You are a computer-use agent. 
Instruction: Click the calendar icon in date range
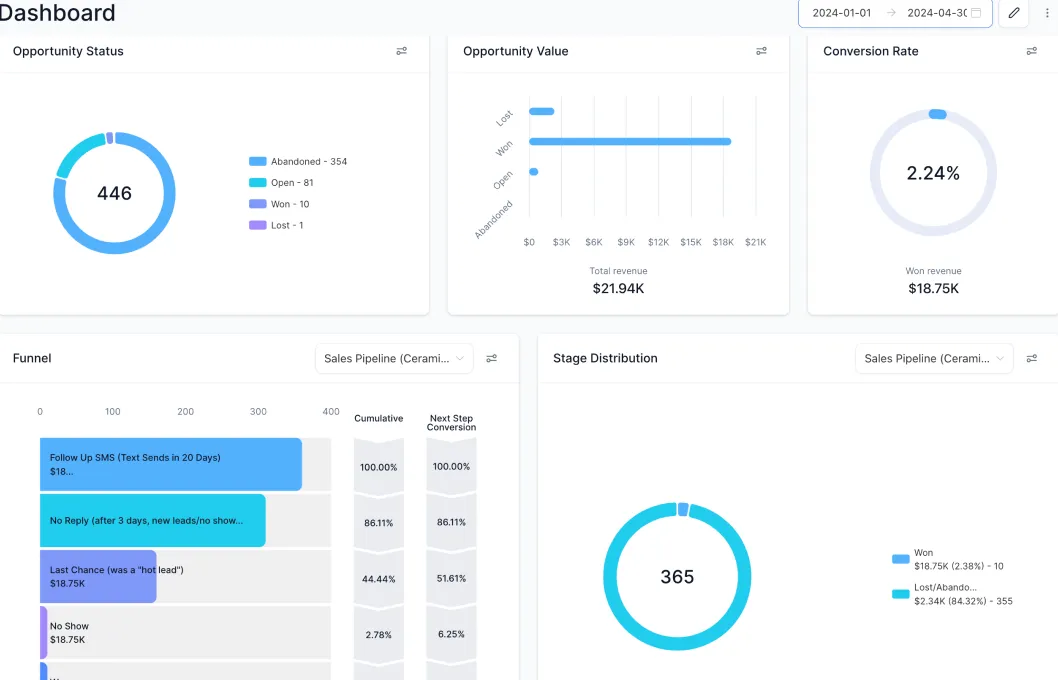pos(976,13)
